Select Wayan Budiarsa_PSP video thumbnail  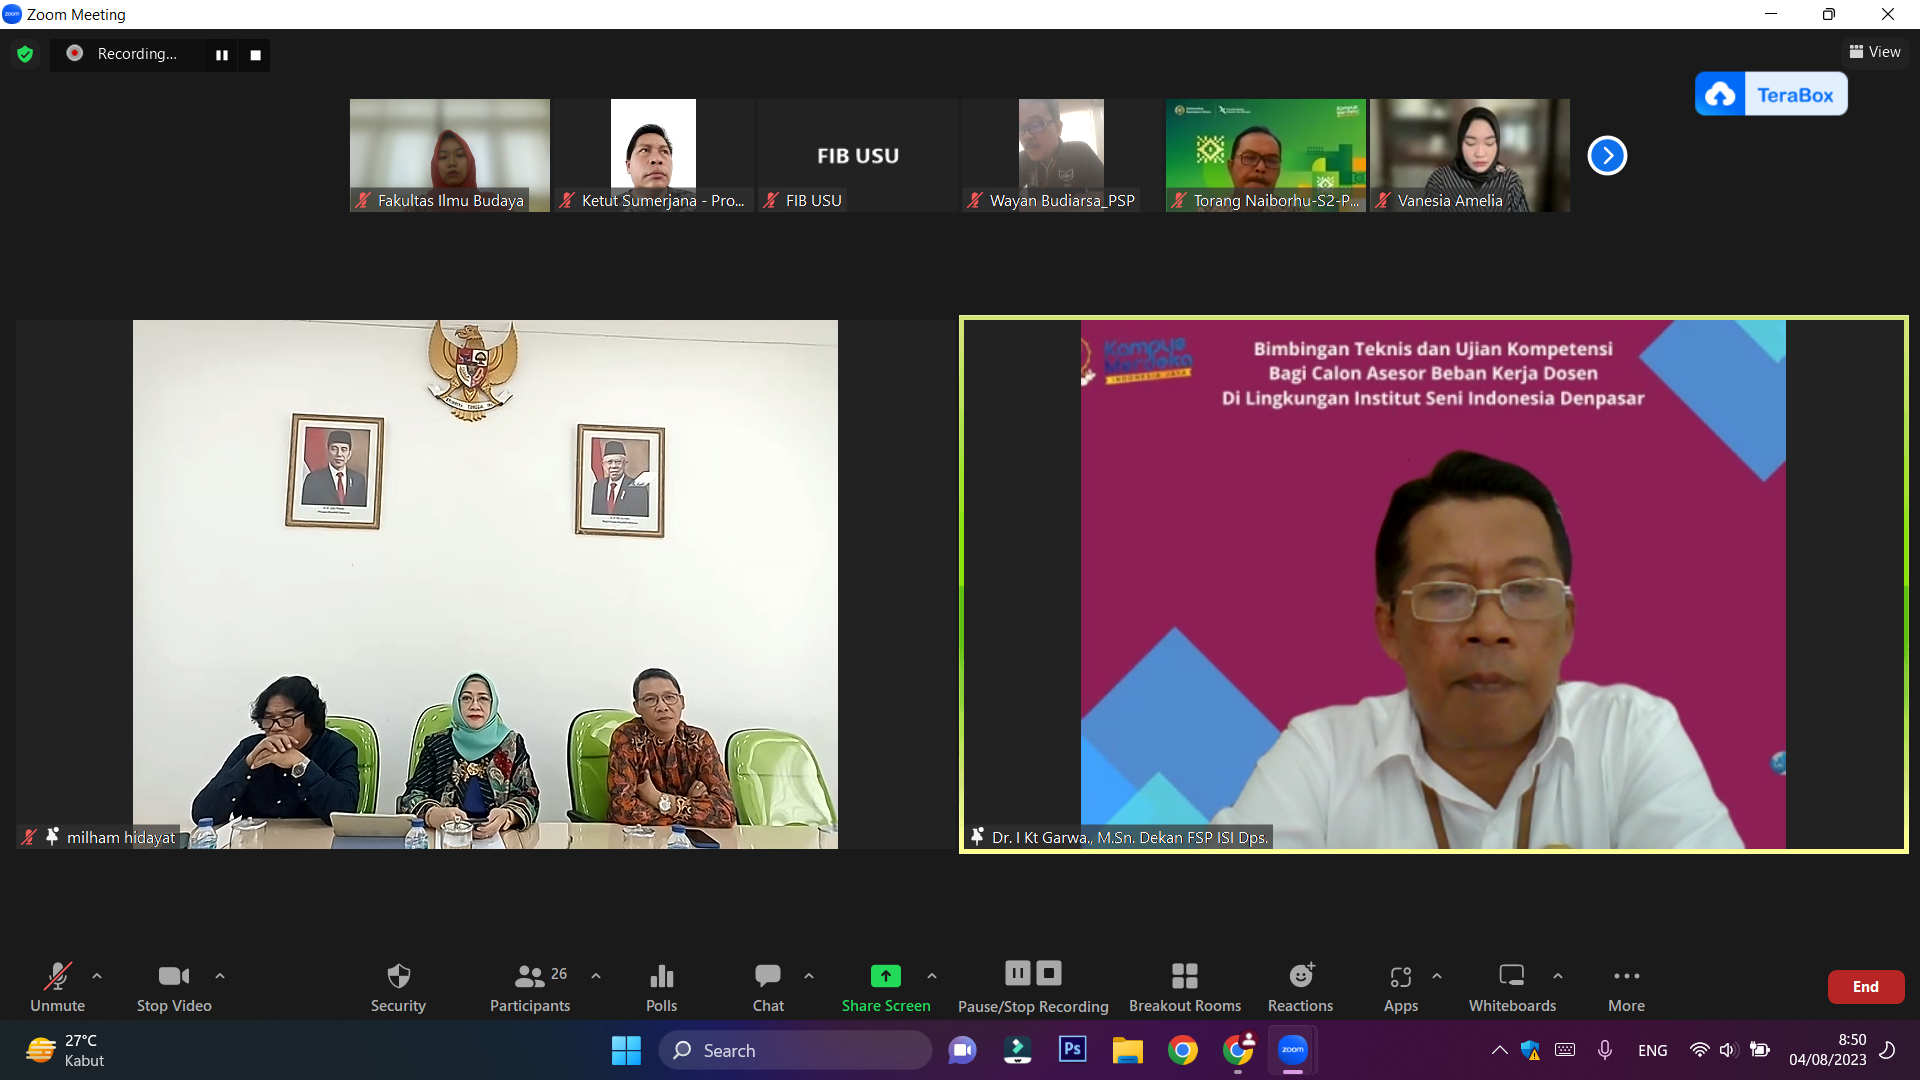(1062, 155)
